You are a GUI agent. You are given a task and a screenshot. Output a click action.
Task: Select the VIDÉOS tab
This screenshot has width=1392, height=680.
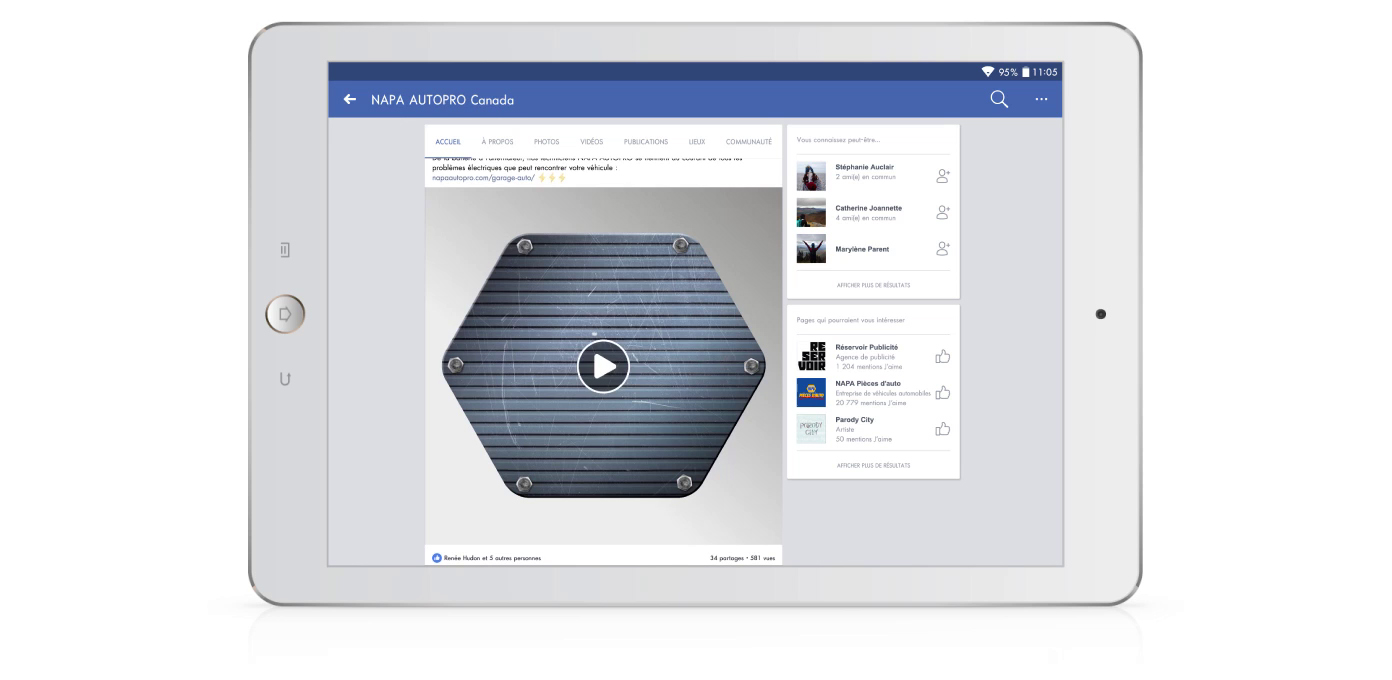click(x=592, y=142)
